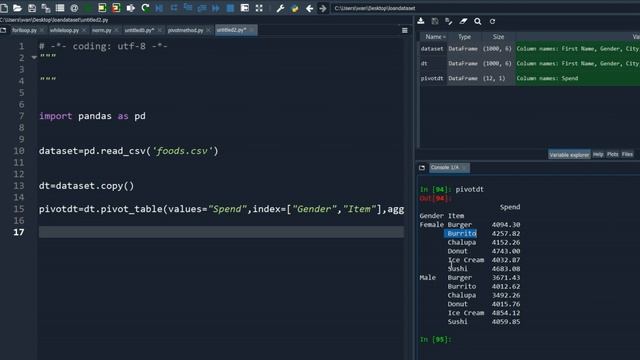
Task: Run selection or current line icon
Action: click(x=131, y=8)
